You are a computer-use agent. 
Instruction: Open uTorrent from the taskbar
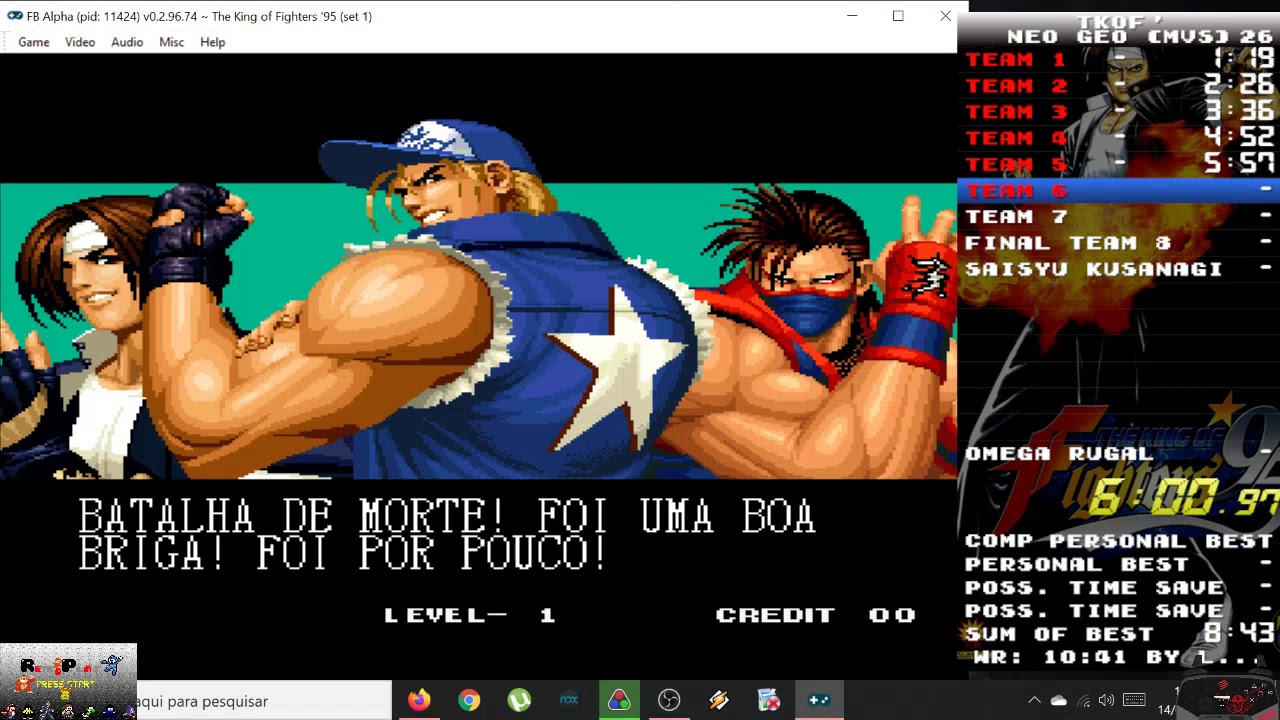click(519, 700)
